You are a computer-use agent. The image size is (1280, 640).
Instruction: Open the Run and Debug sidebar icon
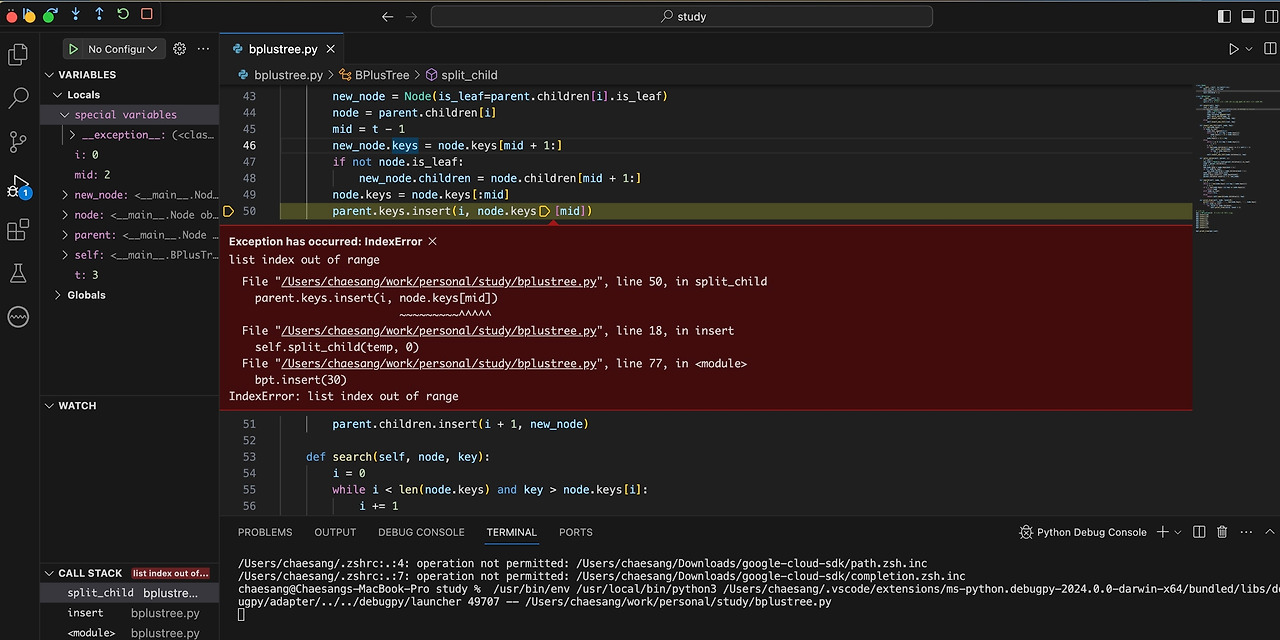[x=18, y=186]
